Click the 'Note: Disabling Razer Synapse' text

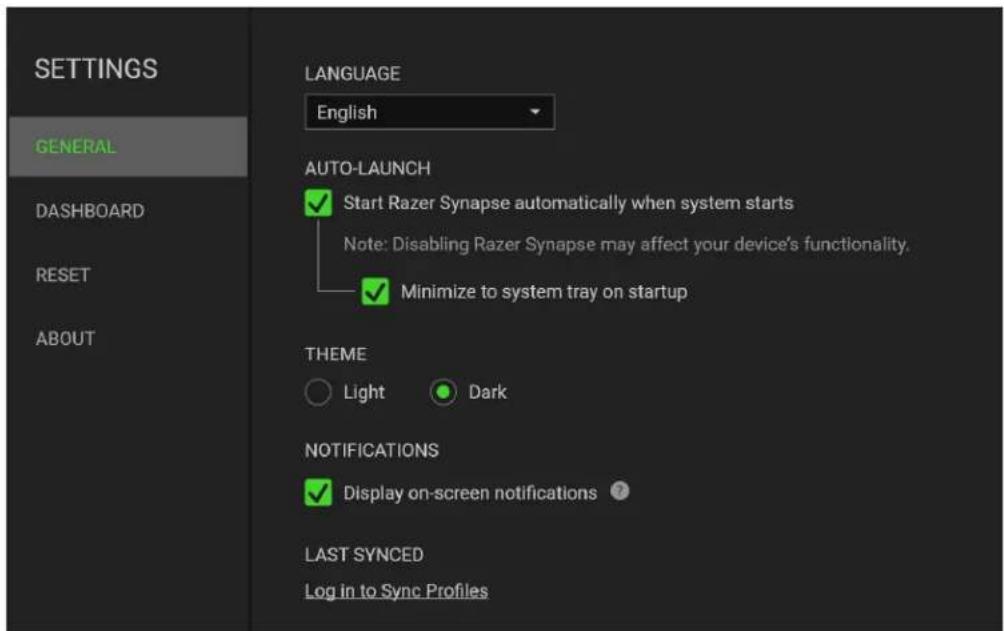click(x=626, y=244)
